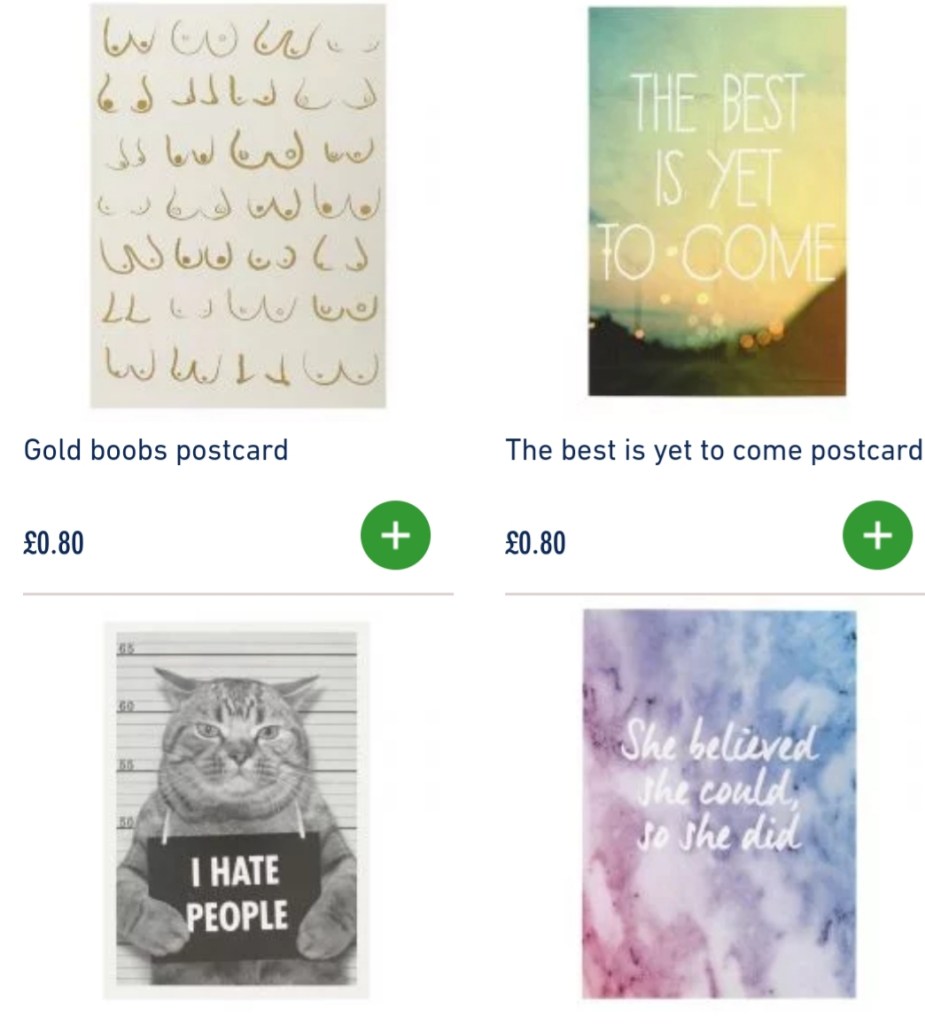Add Gold boobs postcard to basket
This screenshot has height=1024, width=925.
tap(395, 536)
